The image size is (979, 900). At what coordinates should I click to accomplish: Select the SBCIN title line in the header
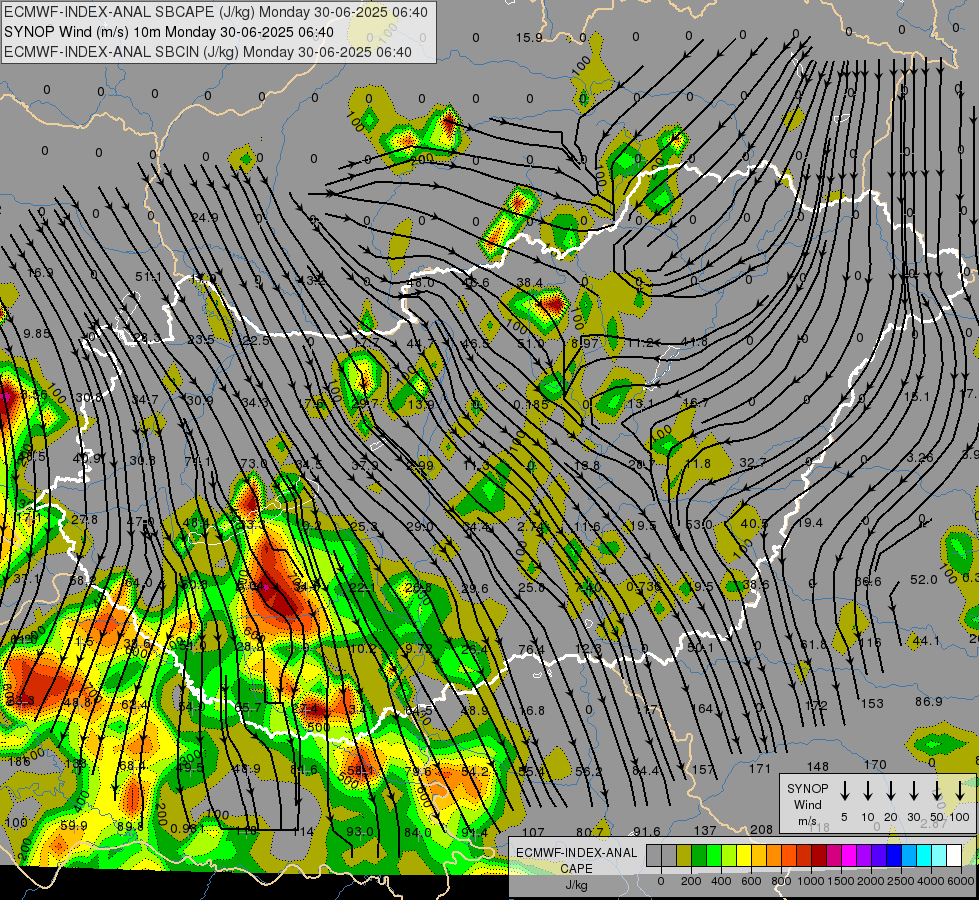208,52
